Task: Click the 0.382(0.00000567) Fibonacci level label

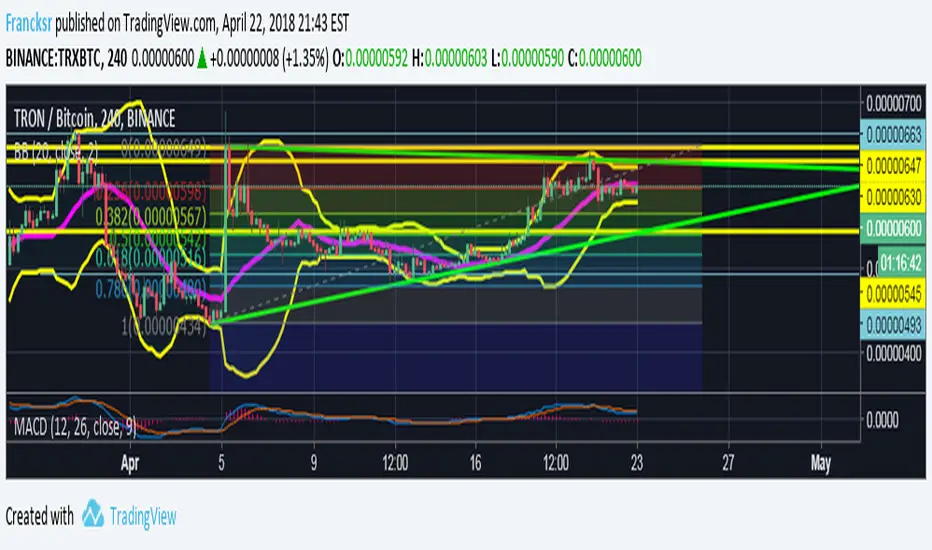Action: (151, 217)
